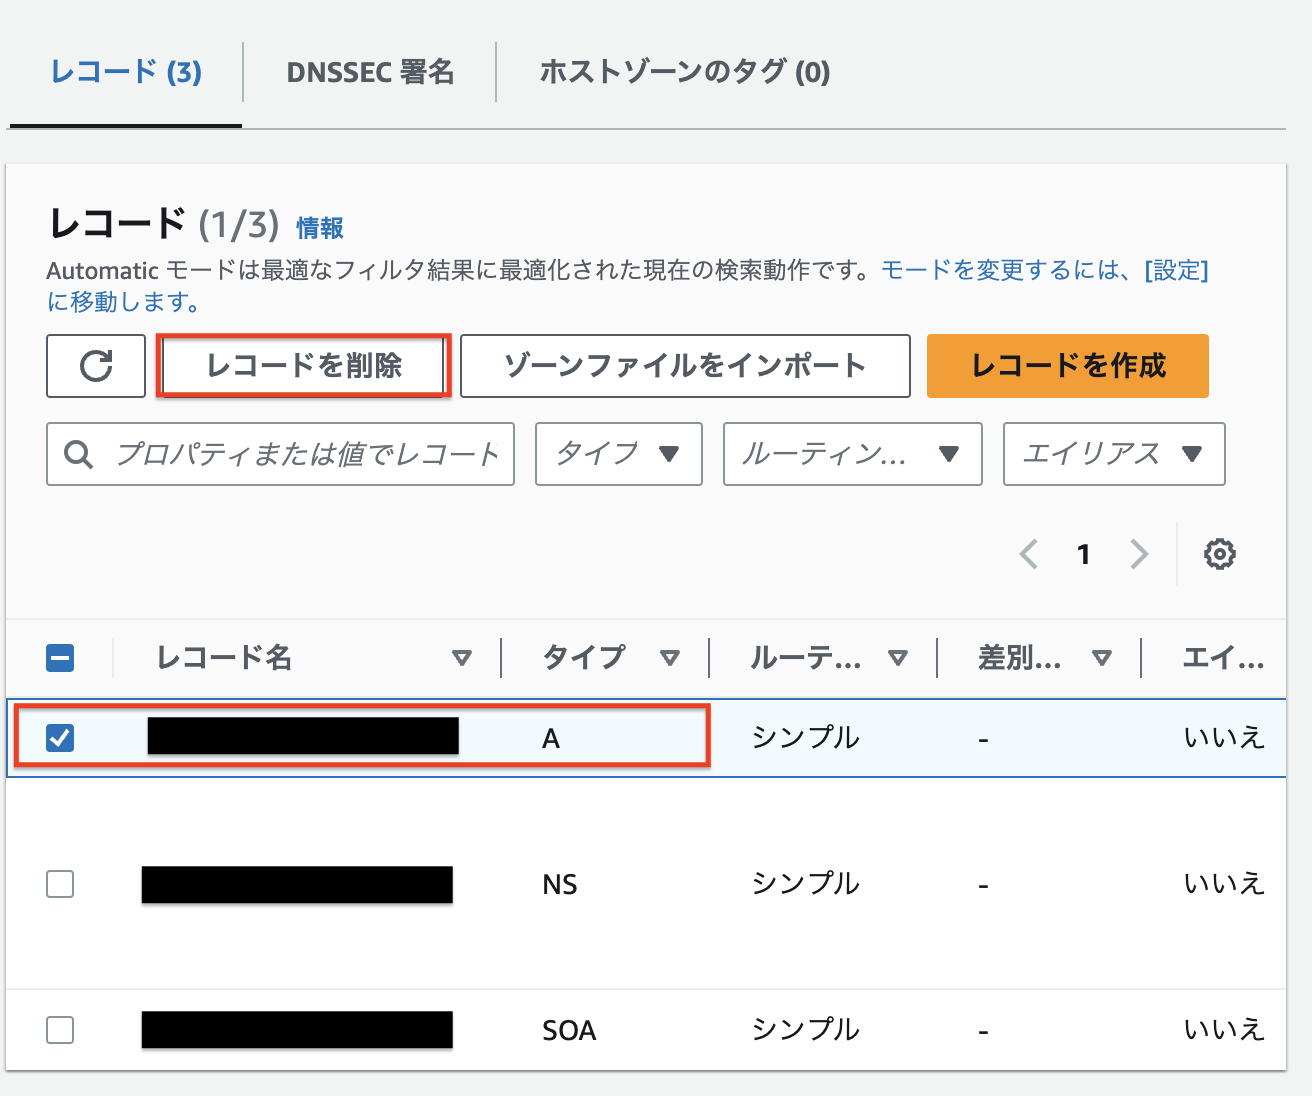Image resolution: width=1312 pixels, height=1096 pixels.
Task: Click the refresh records icon
Action: [x=95, y=366]
